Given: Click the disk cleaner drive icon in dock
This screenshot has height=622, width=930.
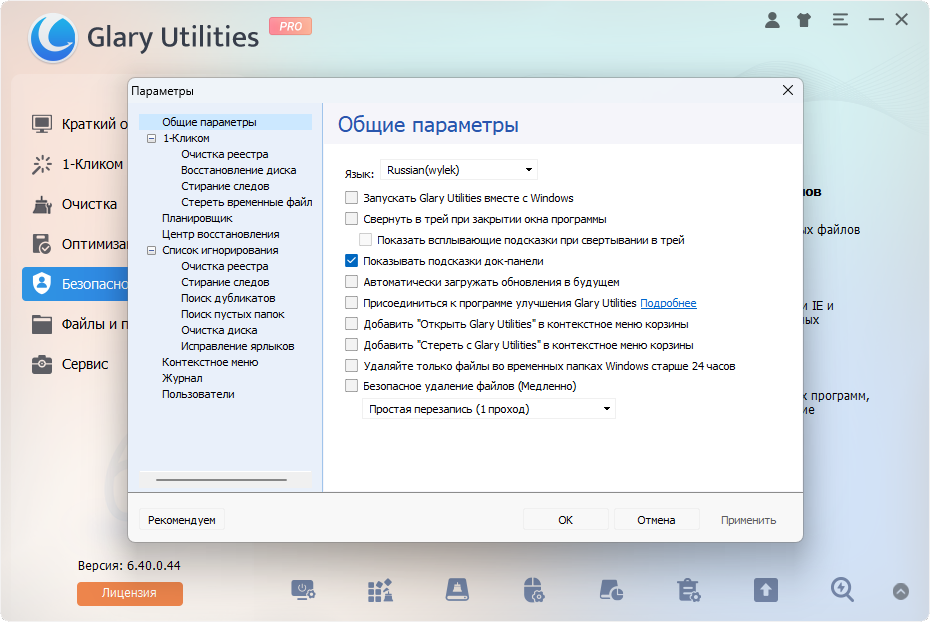Looking at the screenshot, I should [x=456, y=591].
